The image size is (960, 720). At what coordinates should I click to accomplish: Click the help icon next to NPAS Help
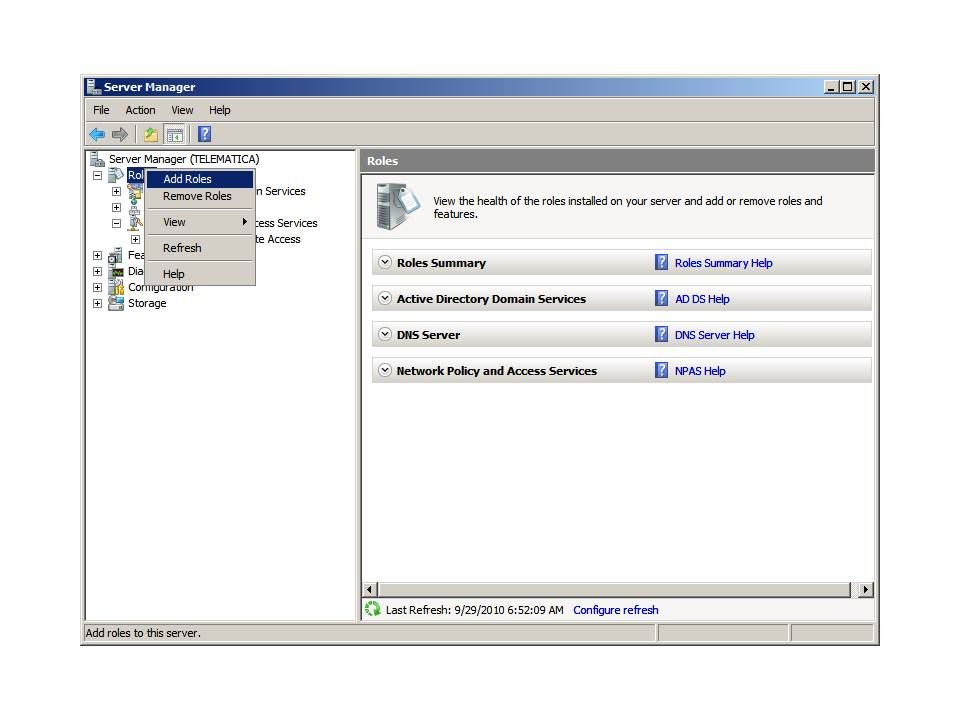661,370
